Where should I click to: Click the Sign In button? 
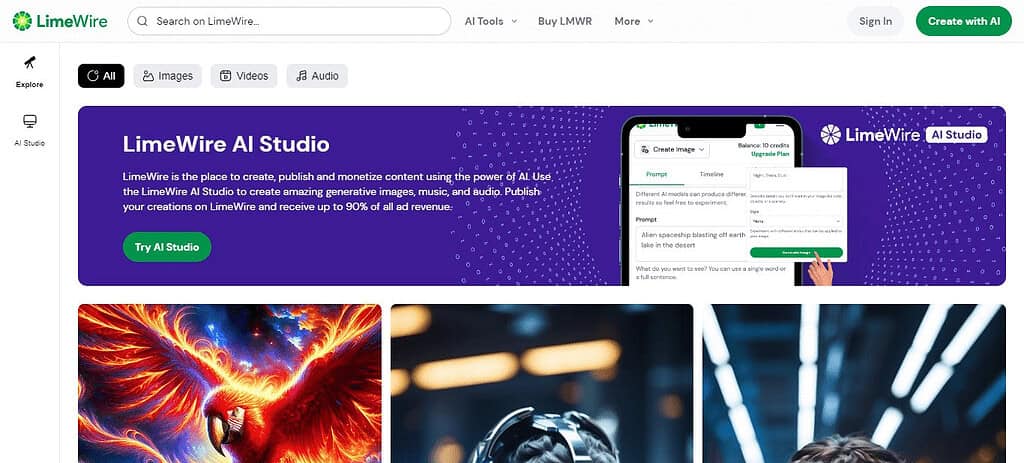point(875,21)
